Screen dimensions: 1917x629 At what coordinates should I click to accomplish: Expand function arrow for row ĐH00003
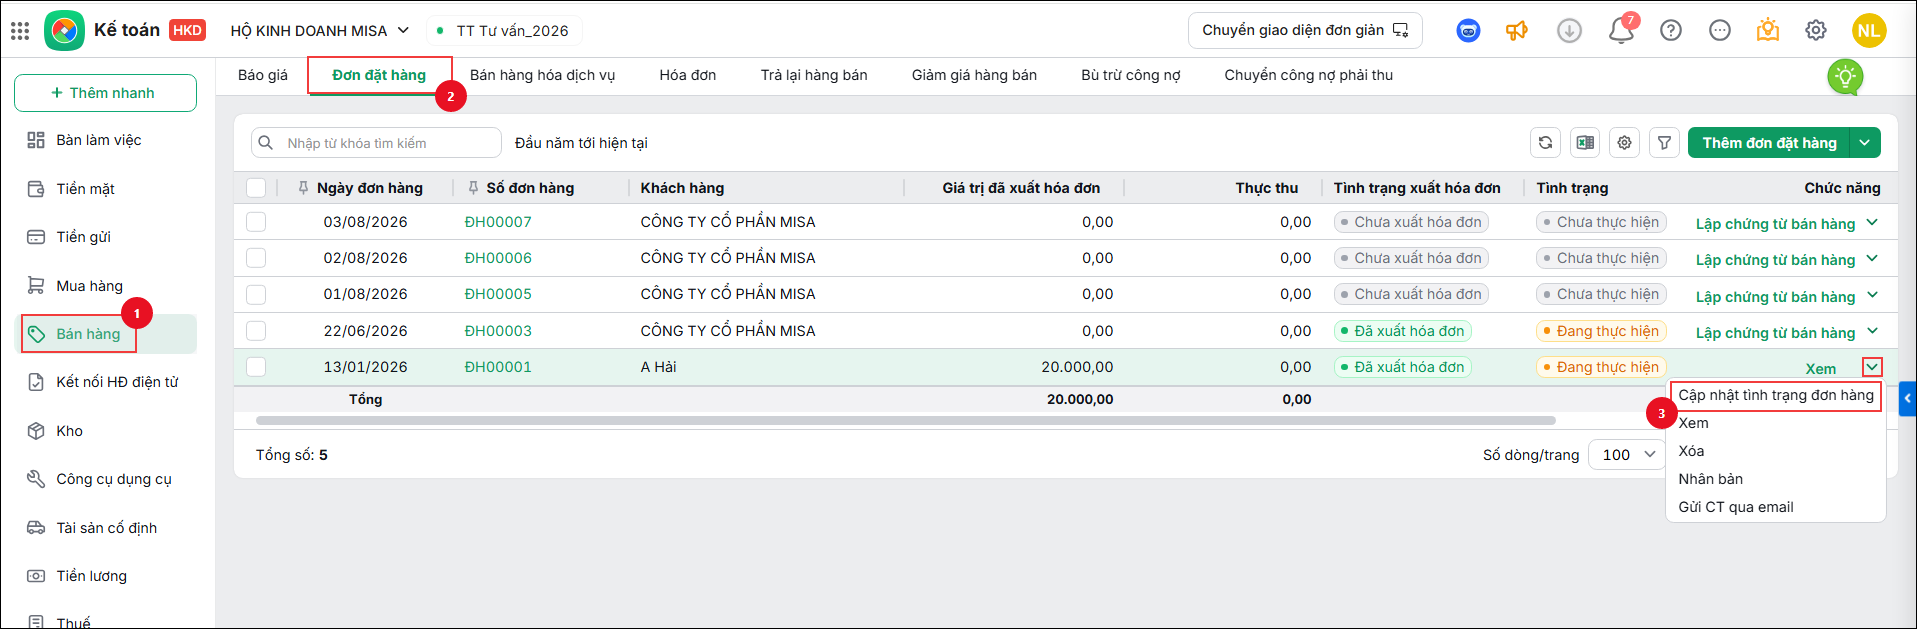click(x=1872, y=331)
